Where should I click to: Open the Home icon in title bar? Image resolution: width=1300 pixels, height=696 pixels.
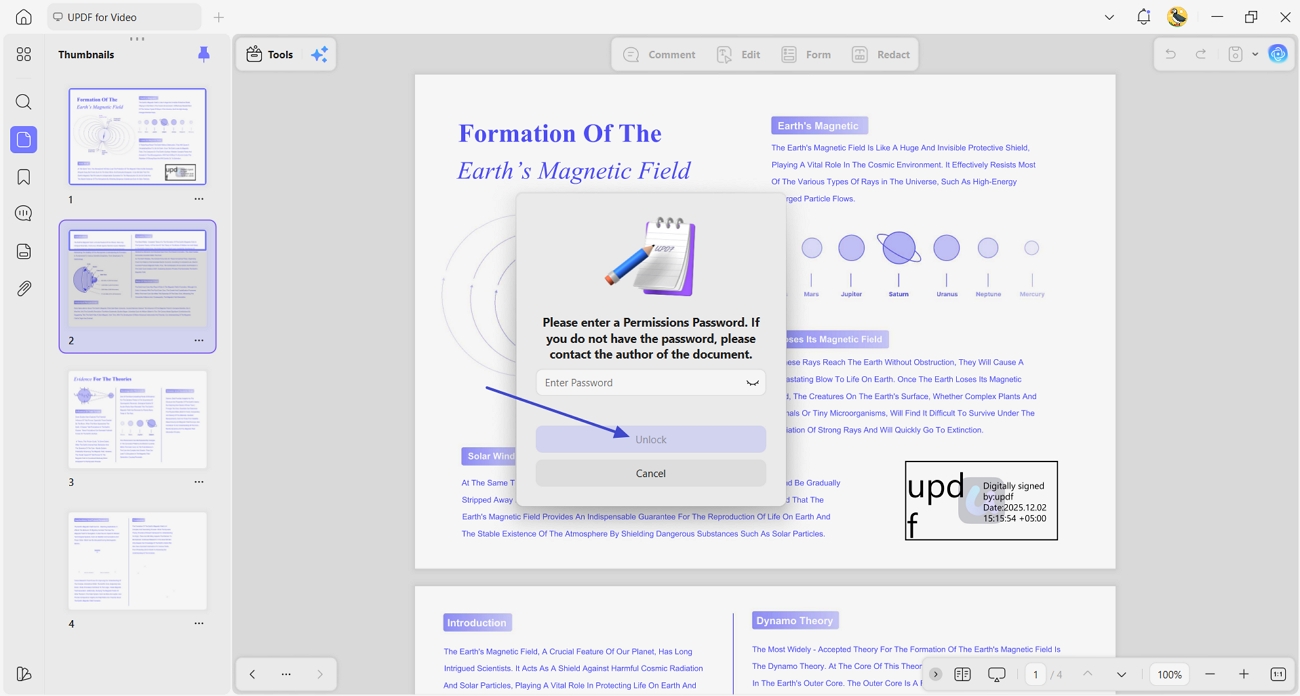[x=24, y=17]
